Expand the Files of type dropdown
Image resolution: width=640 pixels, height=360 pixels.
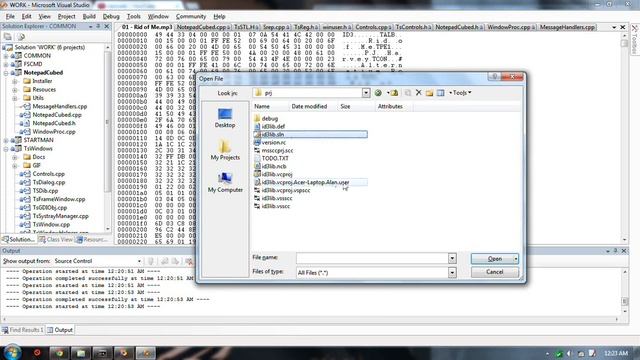pyautogui.click(x=452, y=272)
